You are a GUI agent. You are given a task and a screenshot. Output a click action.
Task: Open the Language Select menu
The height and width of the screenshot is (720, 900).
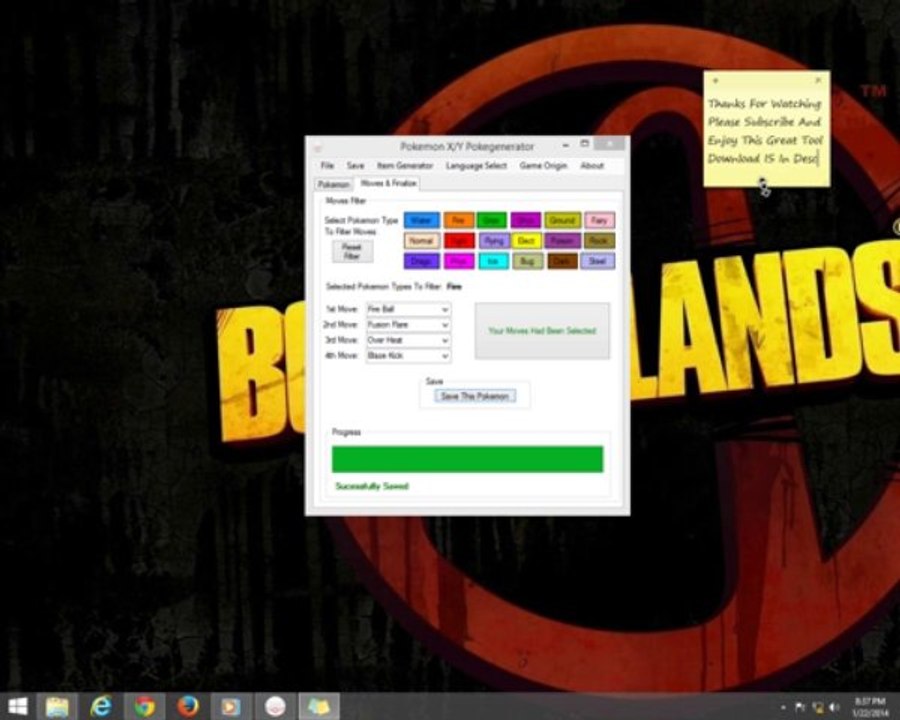coord(476,165)
